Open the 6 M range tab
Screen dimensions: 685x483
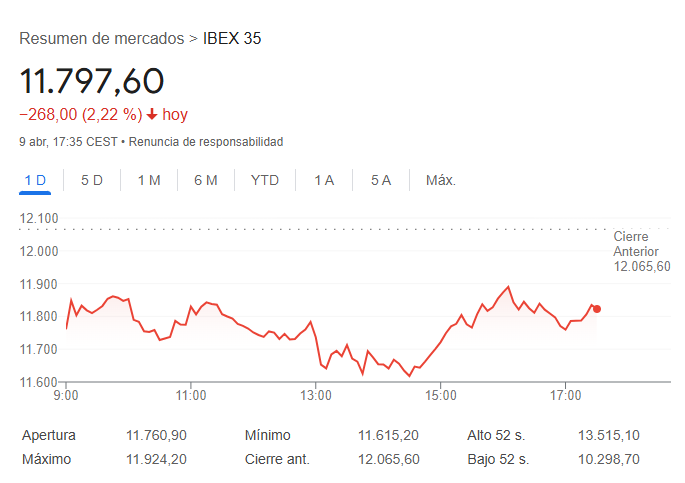click(206, 181)
